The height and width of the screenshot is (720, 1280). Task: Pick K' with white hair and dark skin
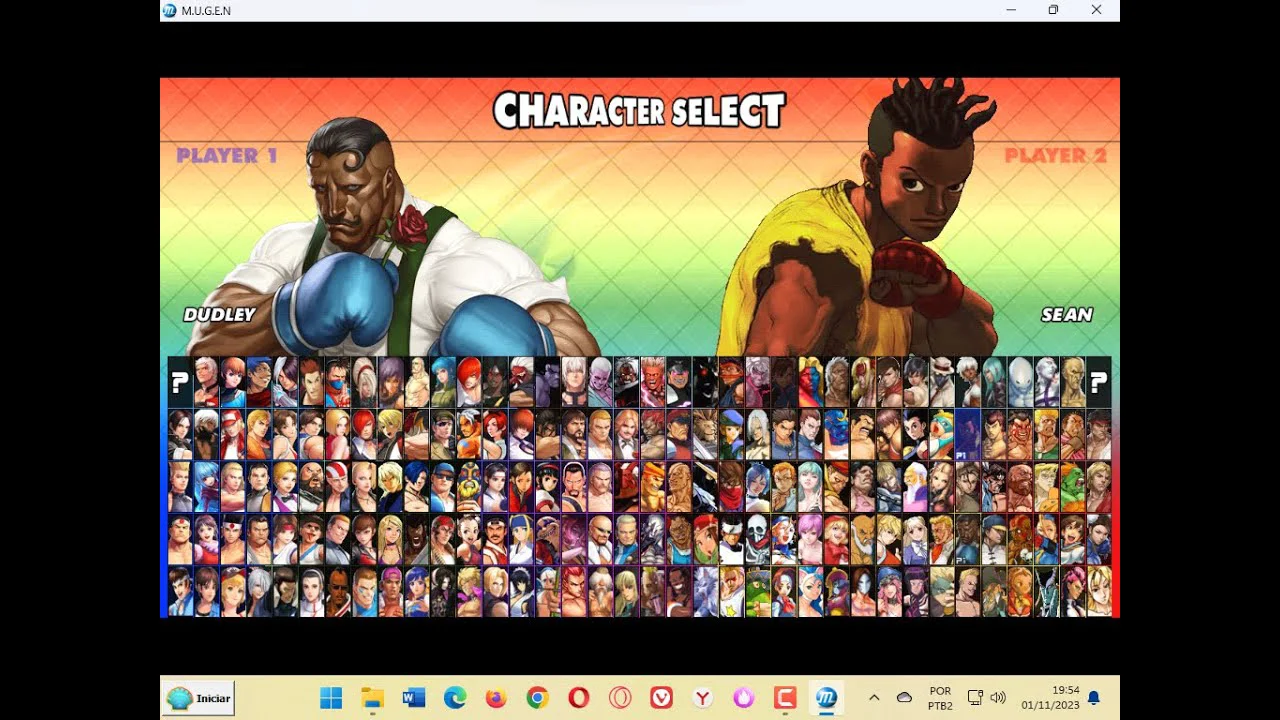[x=206, y=435]
